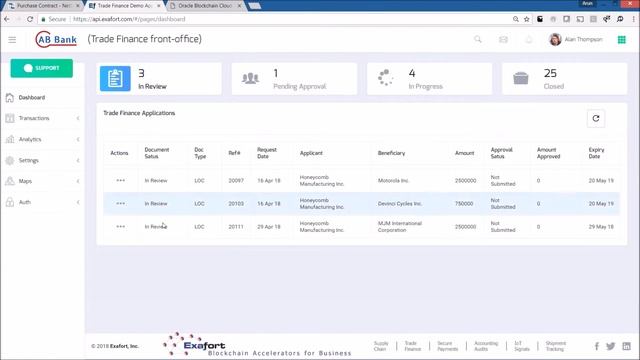Screen dimensions: 640x360
Task: Open the IoT Signals footer link
Action: tap(522, 346)
